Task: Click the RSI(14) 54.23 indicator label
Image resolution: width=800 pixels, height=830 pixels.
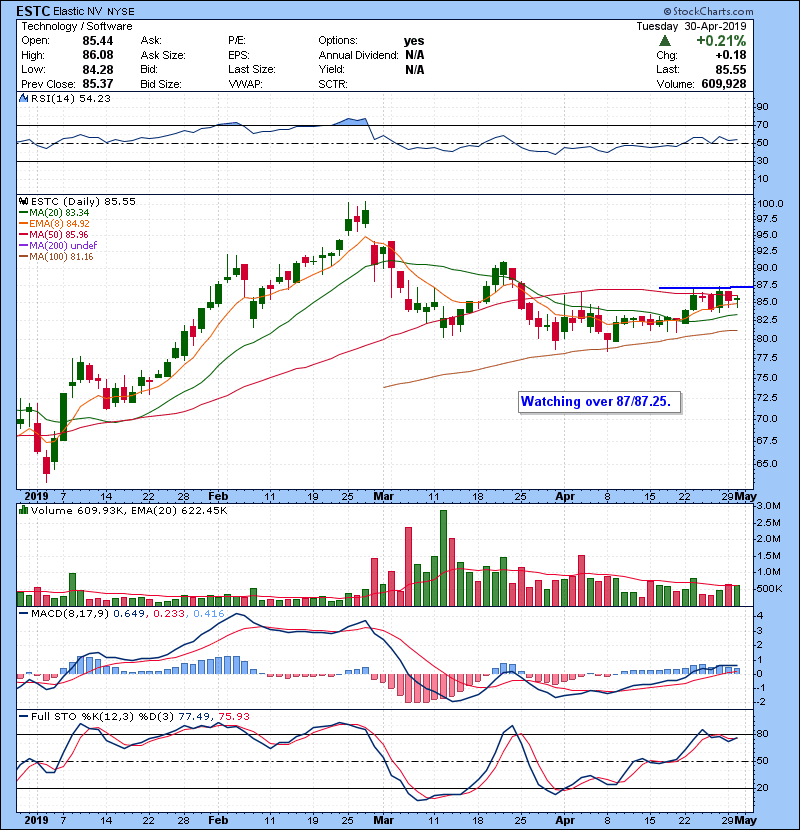Action: tap(70, 98)
